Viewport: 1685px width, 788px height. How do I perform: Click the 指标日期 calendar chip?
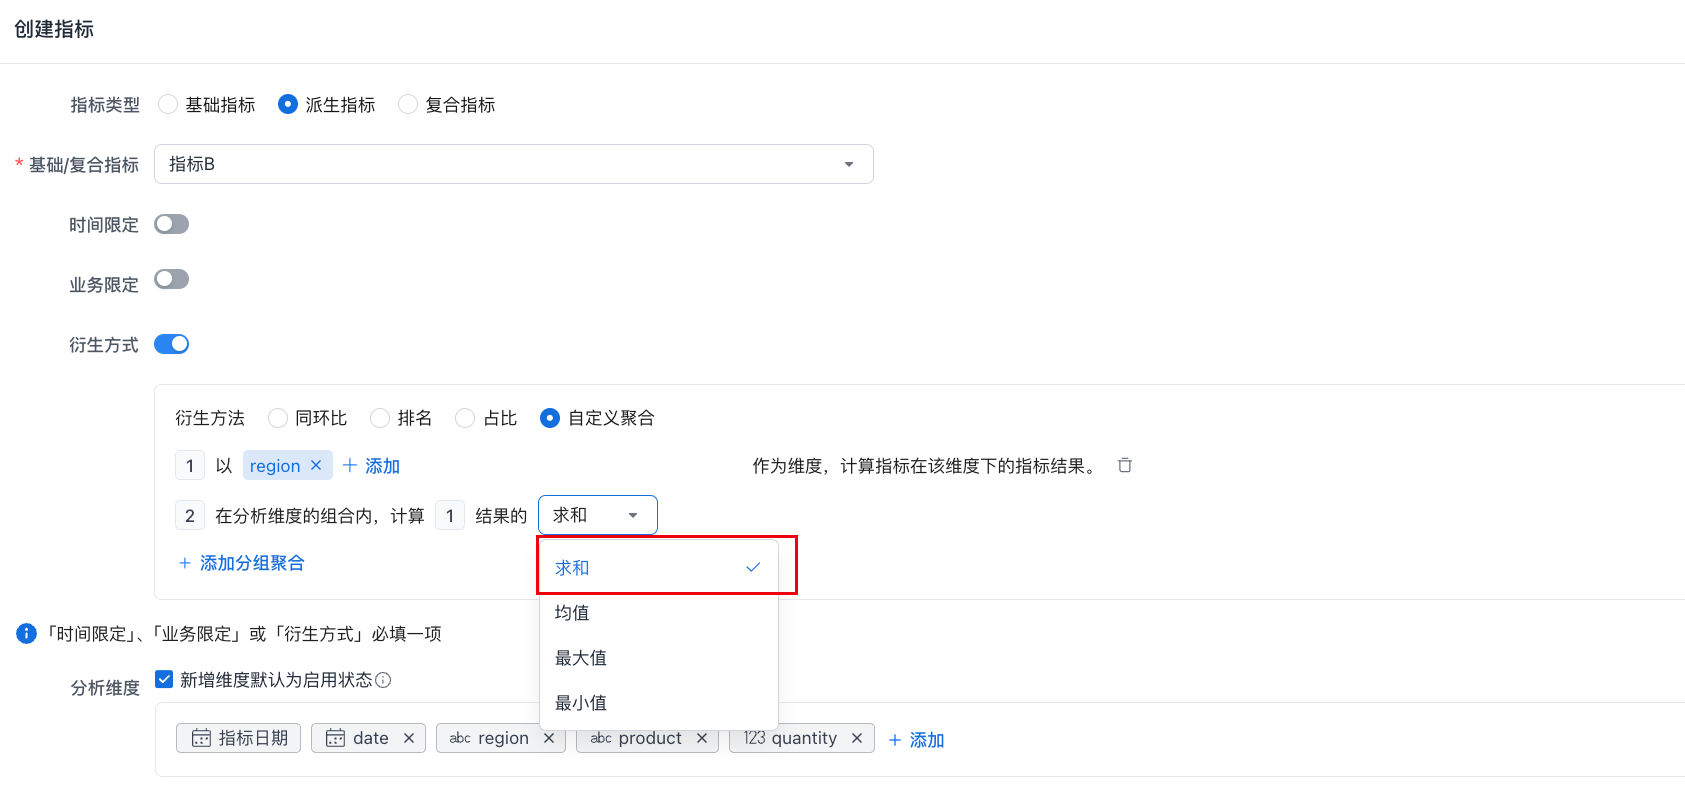click(x=239, y=738)
